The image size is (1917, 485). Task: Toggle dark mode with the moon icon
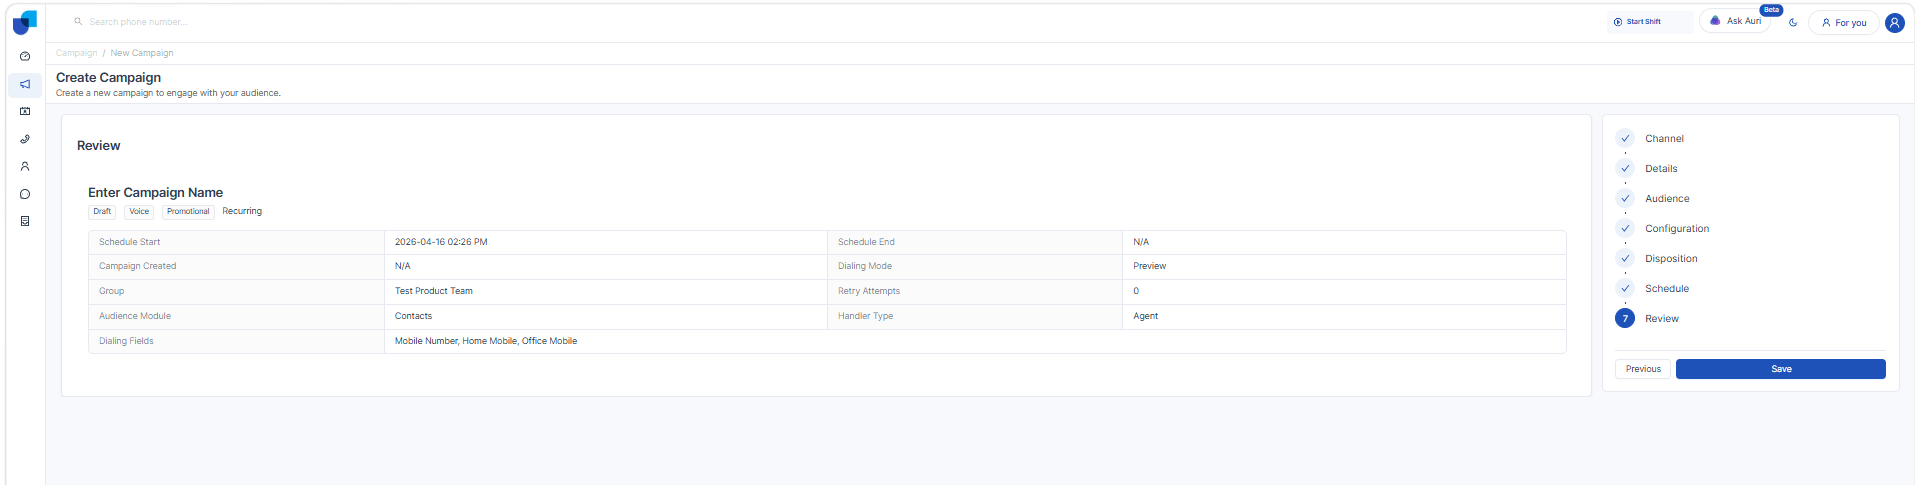pyautogui.click(x=1793, y=22)
